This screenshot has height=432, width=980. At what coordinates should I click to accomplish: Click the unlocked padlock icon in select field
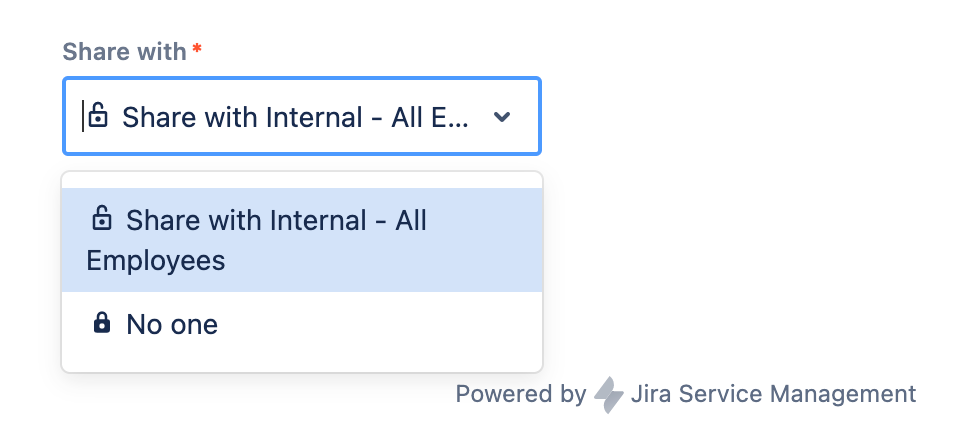tap(98, 116)
